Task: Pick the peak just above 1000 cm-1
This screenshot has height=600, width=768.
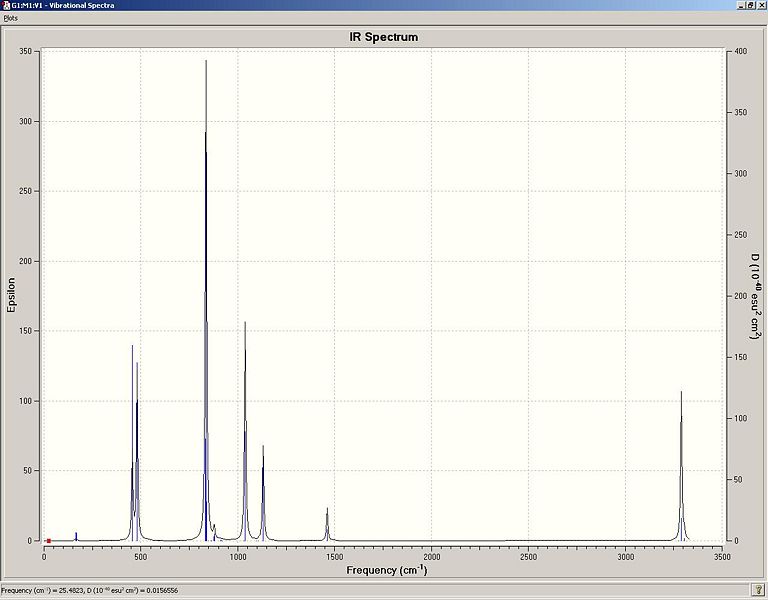Action: (x=245, y=431)
